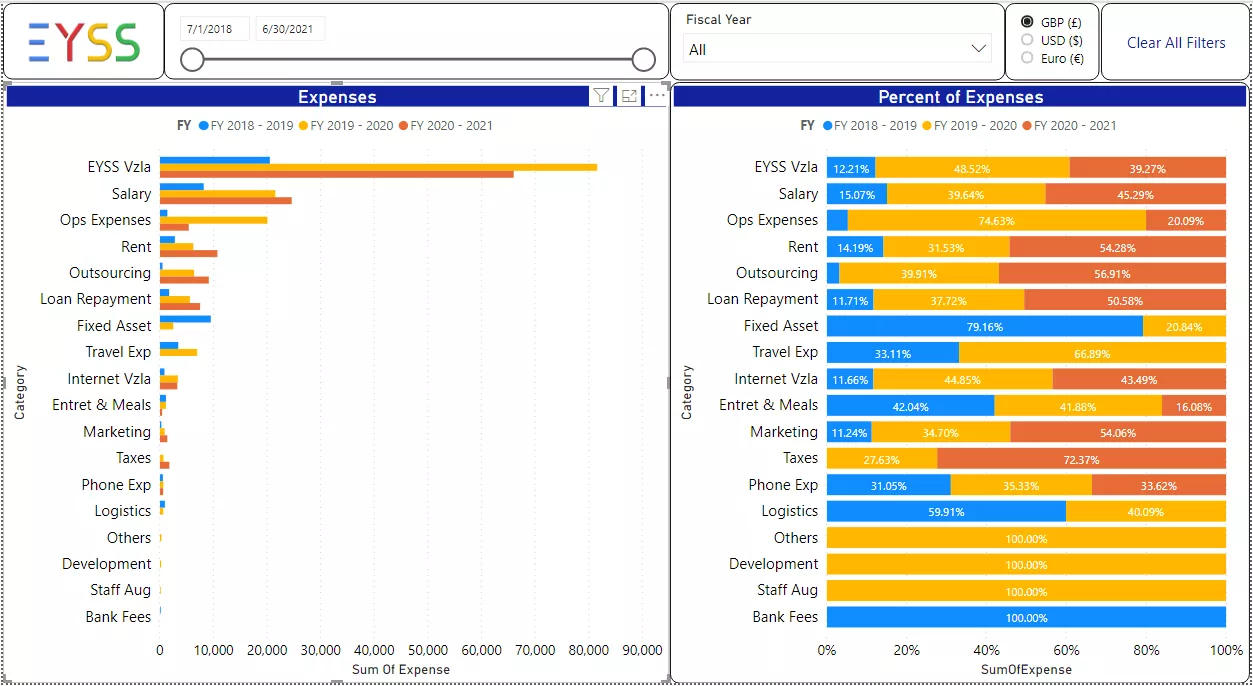Click the 7/1/2018 start date field
This screenshot has width=1253, height=686.
214,29
